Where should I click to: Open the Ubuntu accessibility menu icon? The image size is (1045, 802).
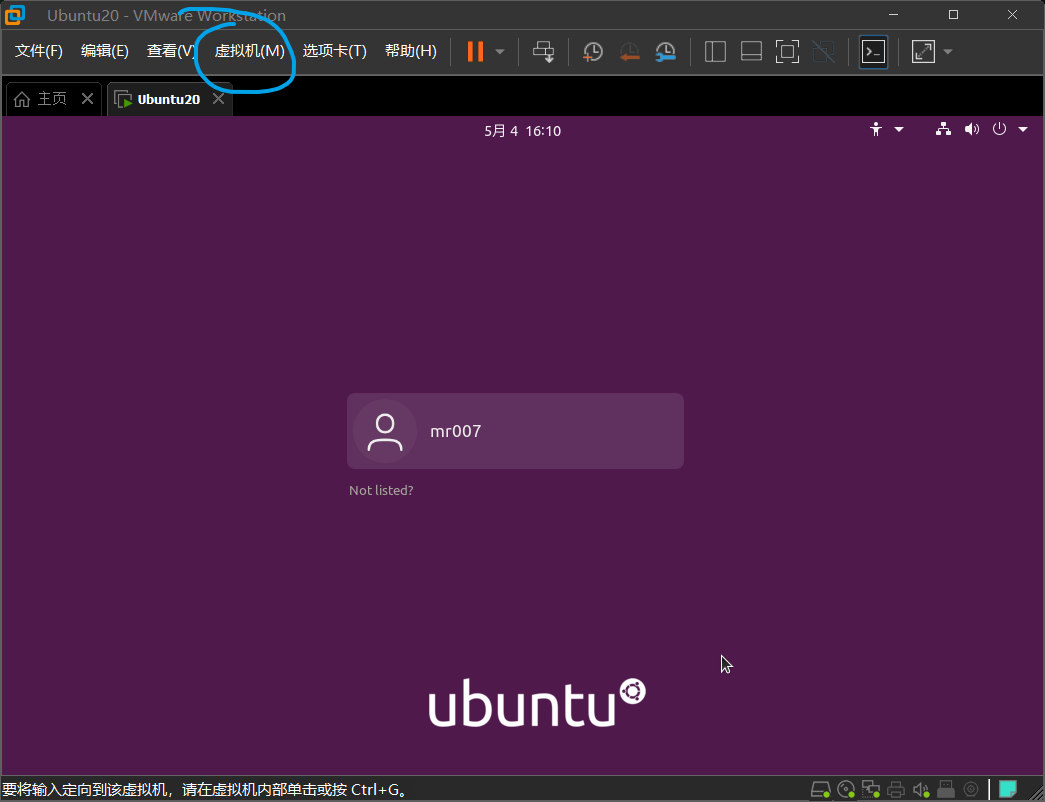click(876, 129)
